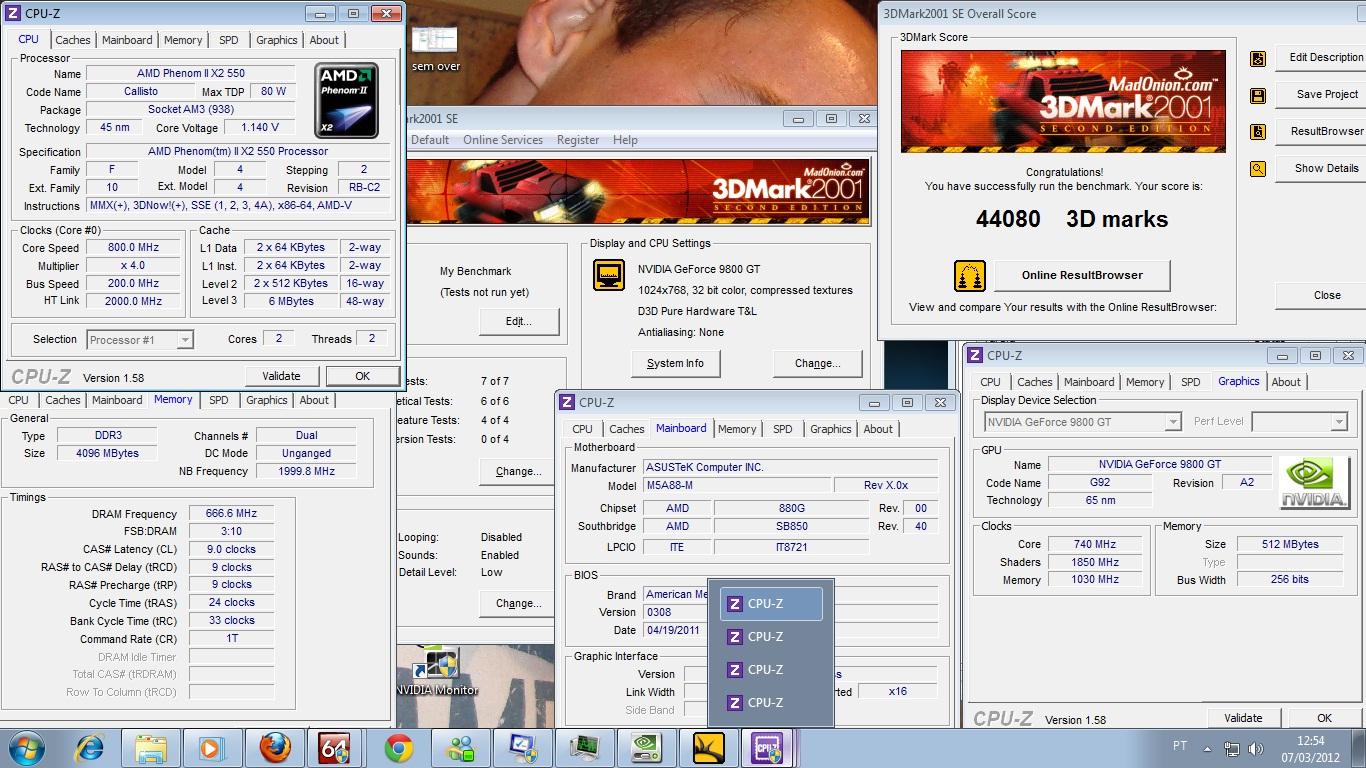Open the Help menu in 3DMark2001 SE
Viewport: 1366px width, 768px height.
[x=625, y=140]
